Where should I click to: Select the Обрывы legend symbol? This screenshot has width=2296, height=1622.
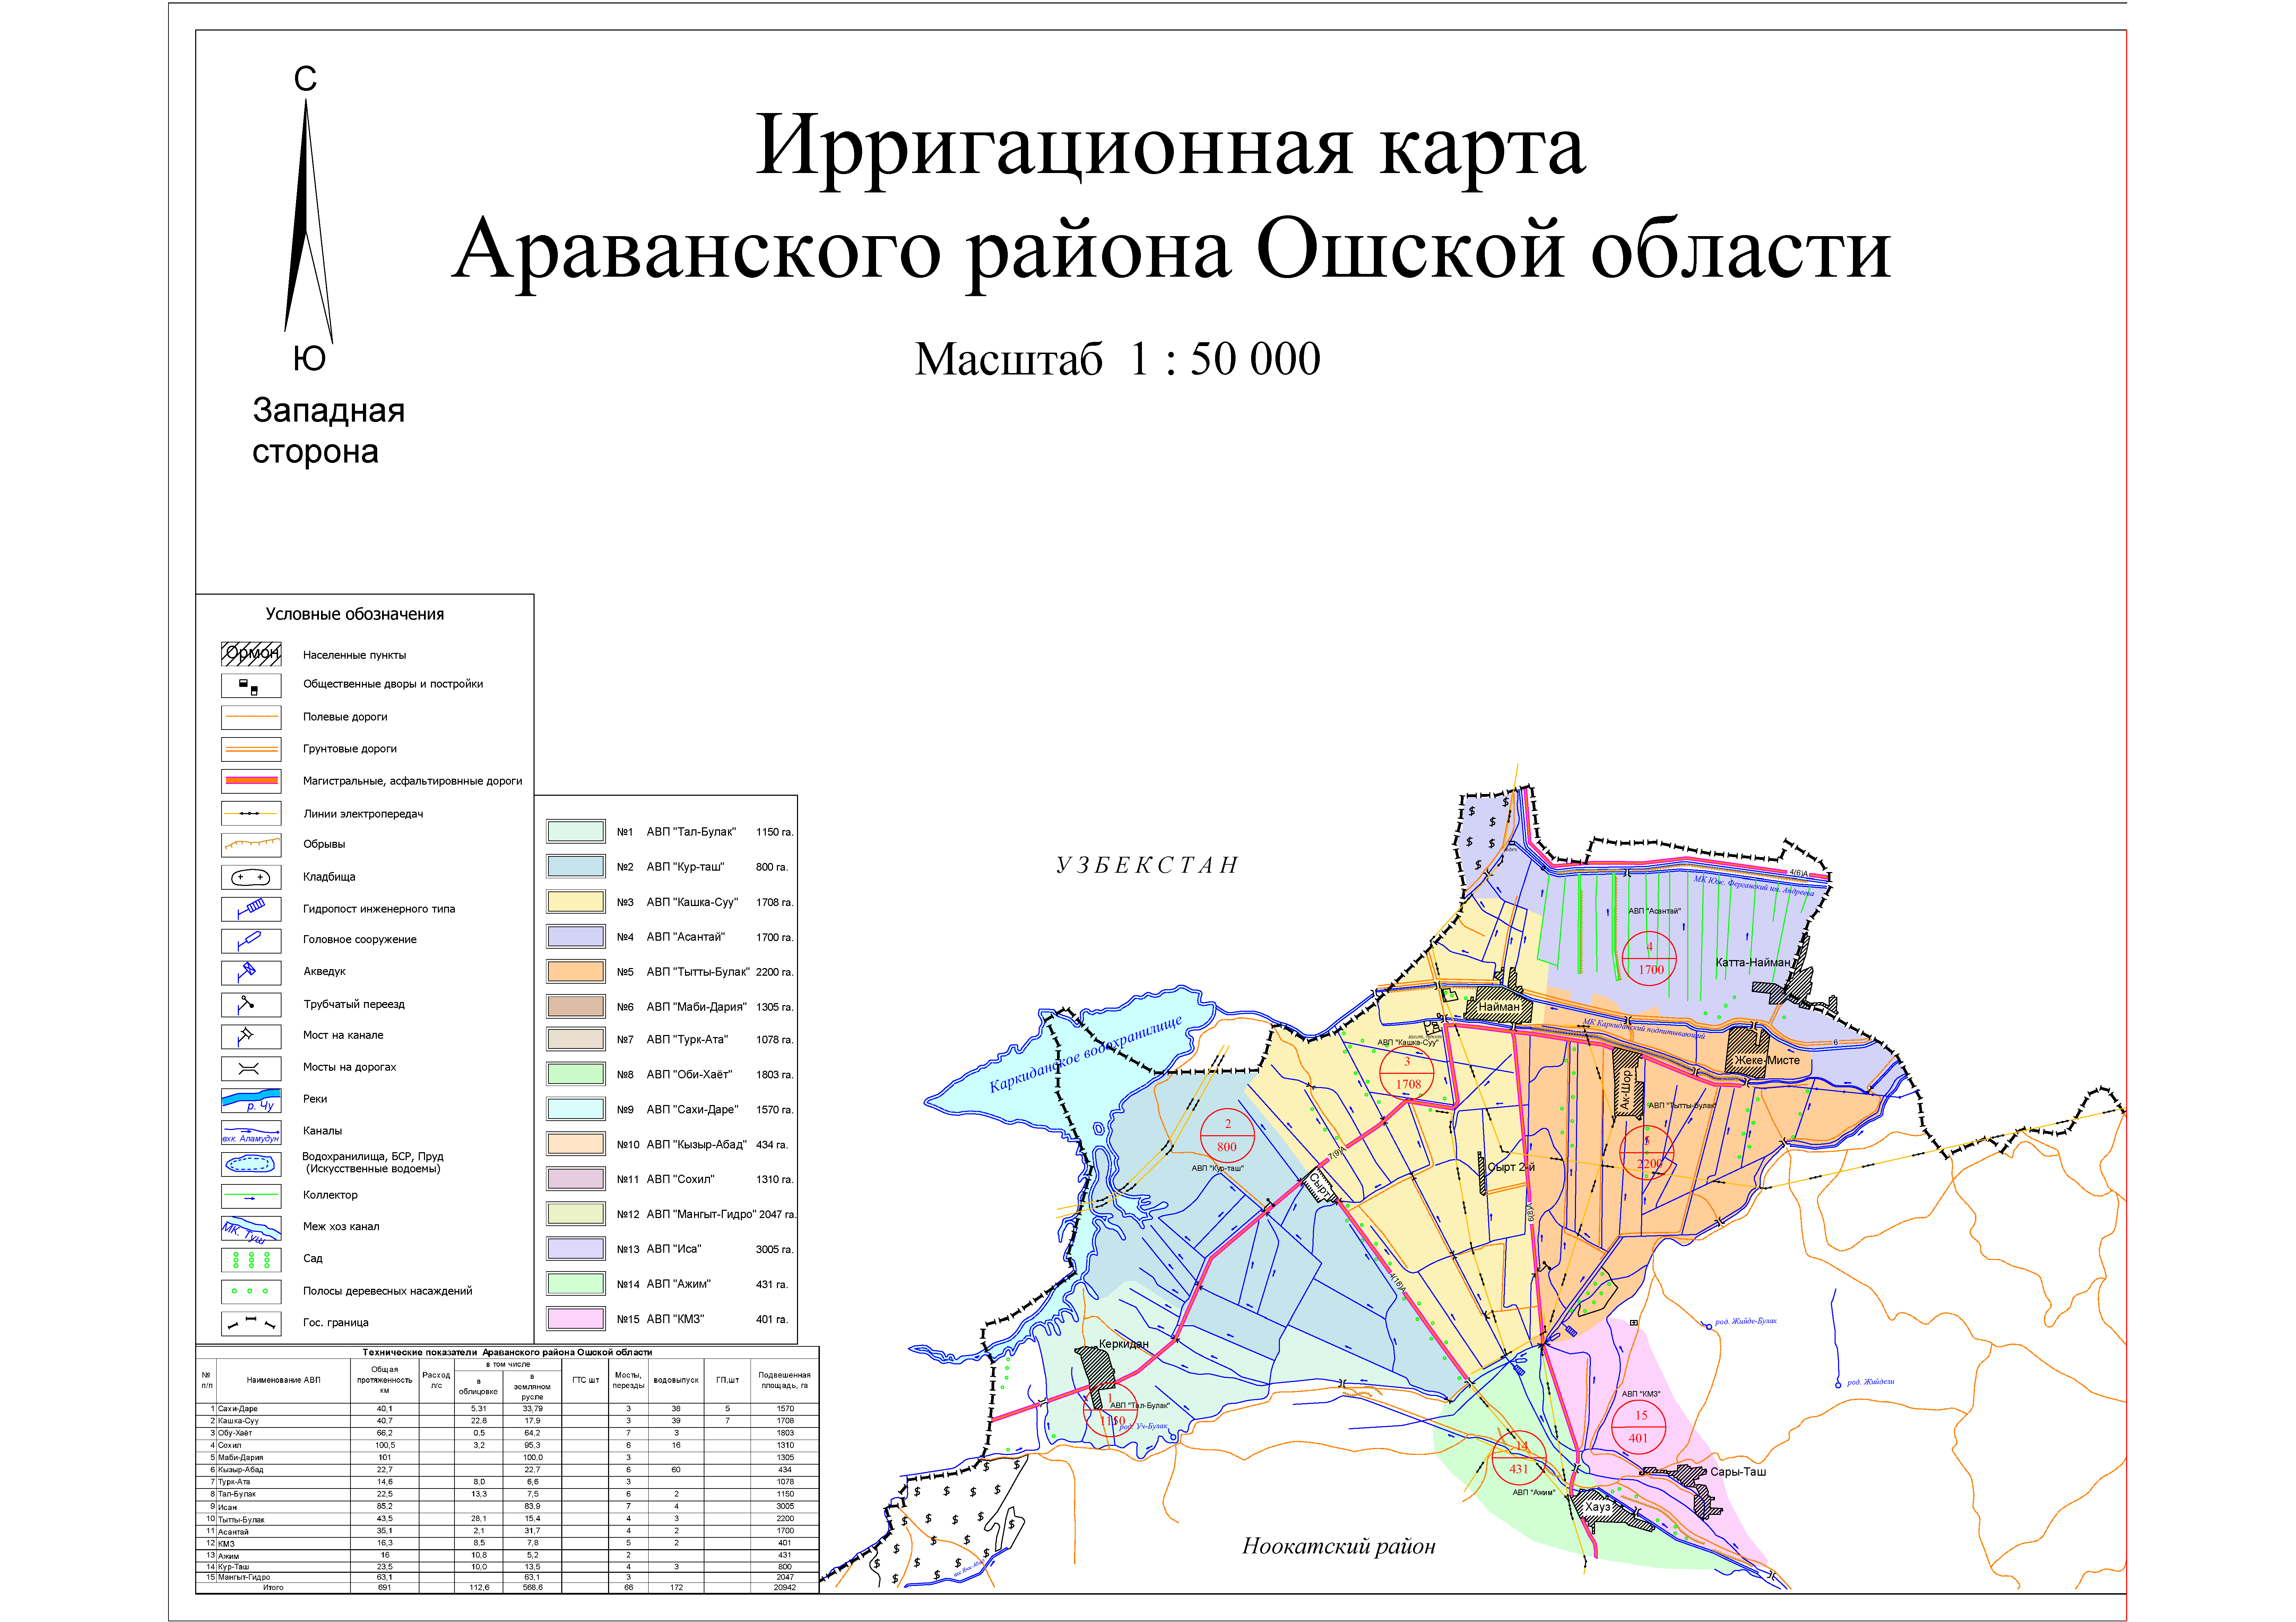point(251,845)
